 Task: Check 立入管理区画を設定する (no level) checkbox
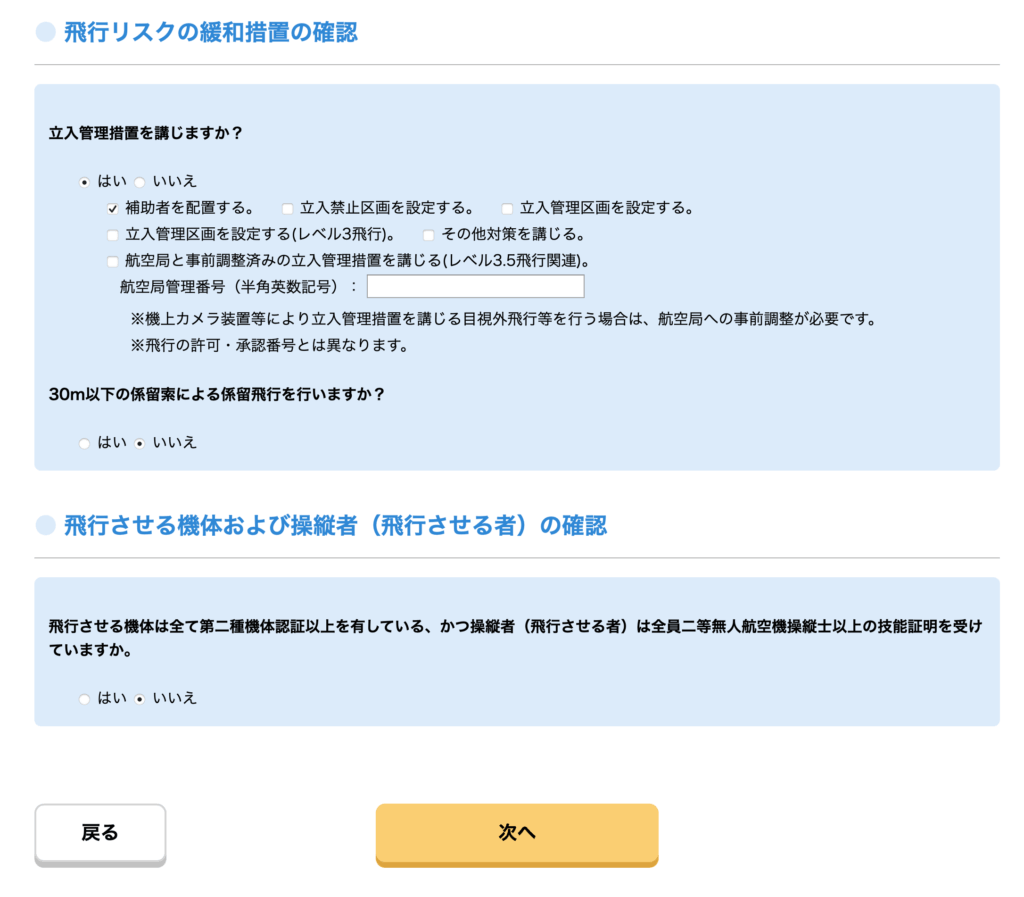click(507, 209)
